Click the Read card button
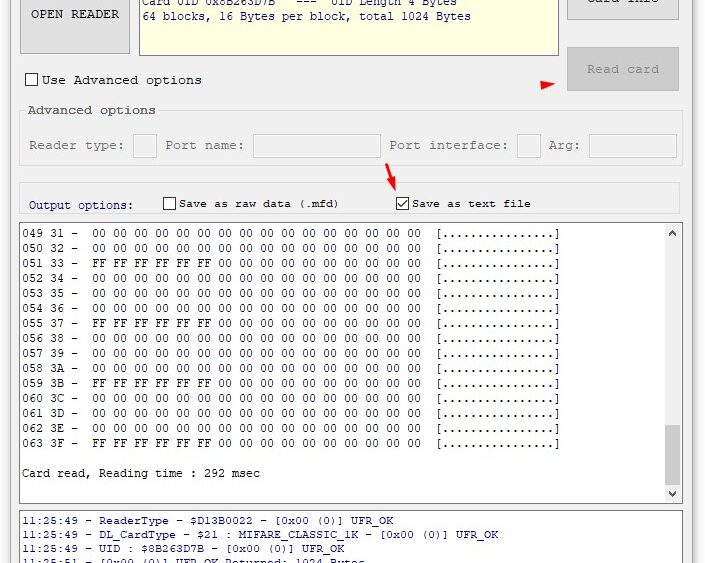This screenshot has width=705, height=563. tap(622, 69)
